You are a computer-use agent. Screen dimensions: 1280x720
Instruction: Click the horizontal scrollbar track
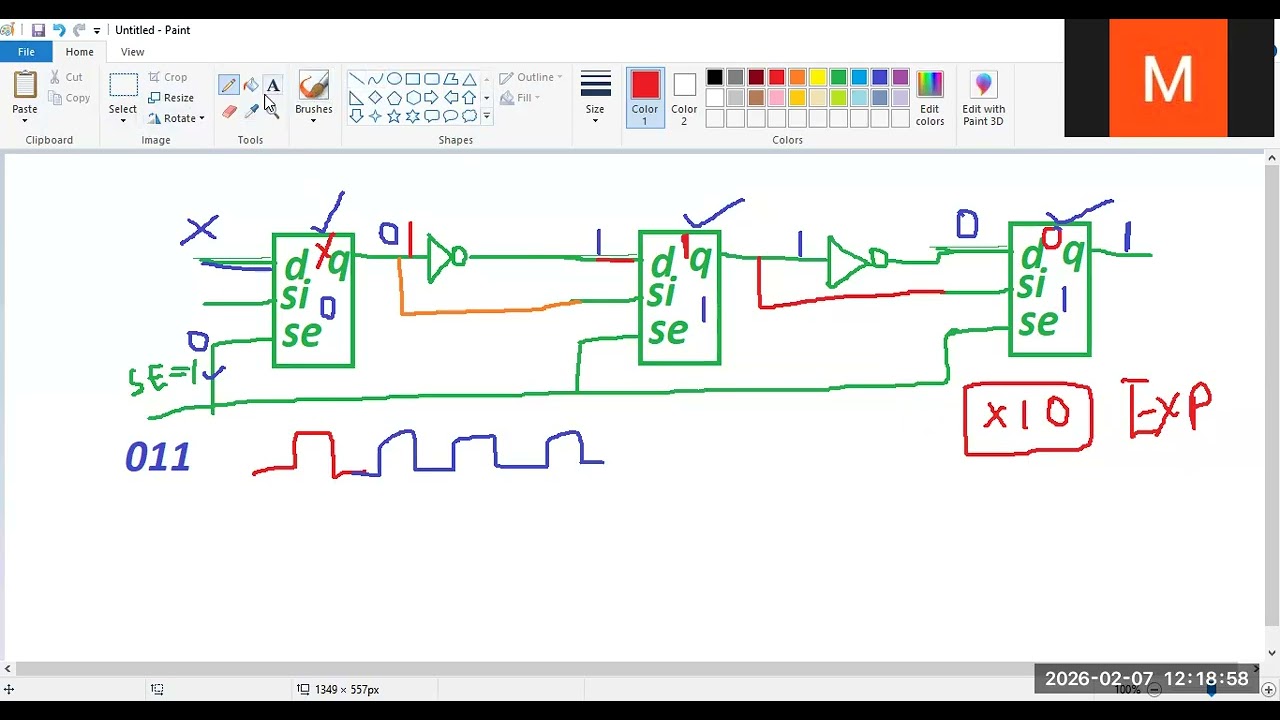[632, 669]
